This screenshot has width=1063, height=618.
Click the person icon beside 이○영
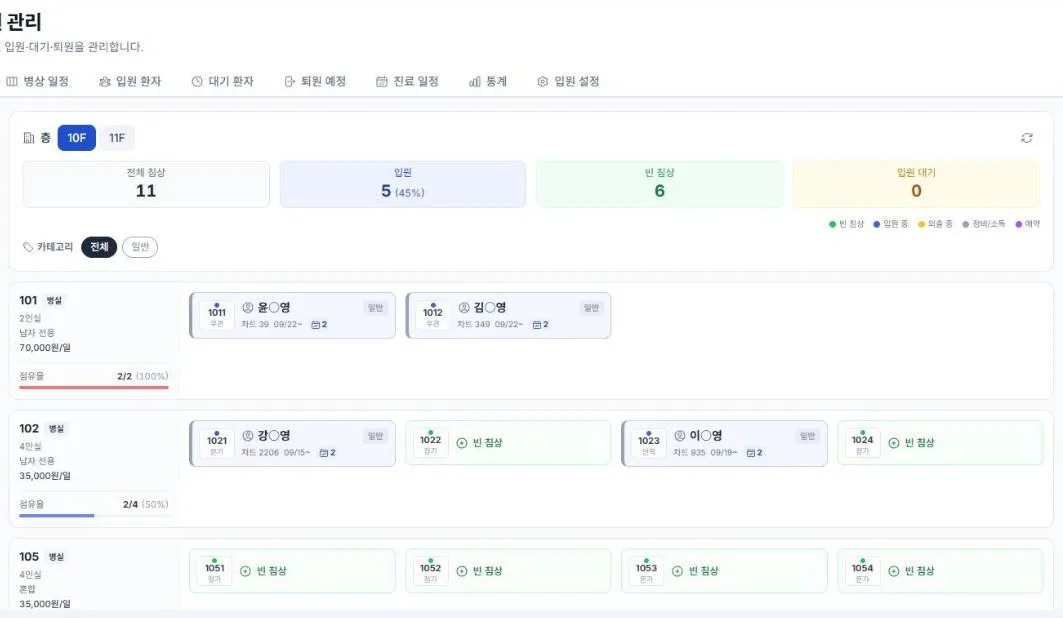[680, 436]
